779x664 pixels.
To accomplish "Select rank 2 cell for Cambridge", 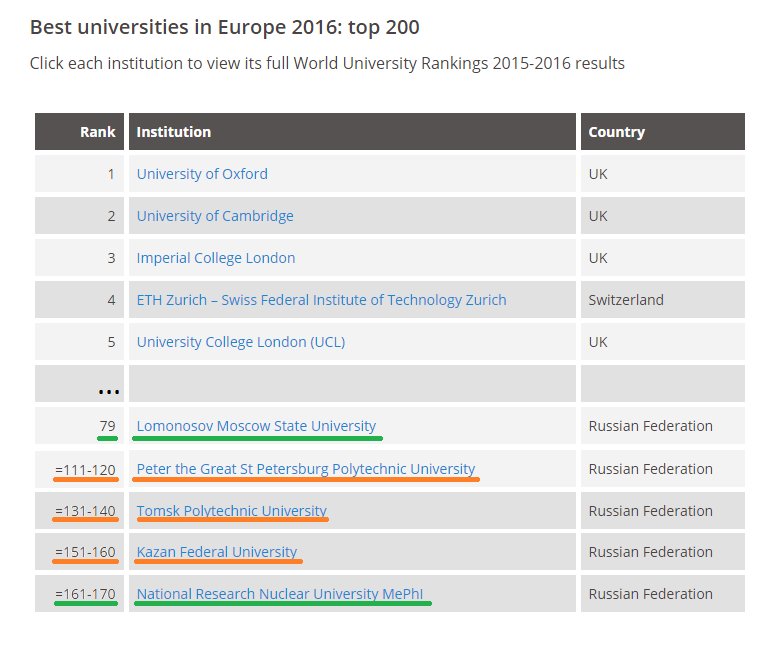I will (x=79, y=216).
